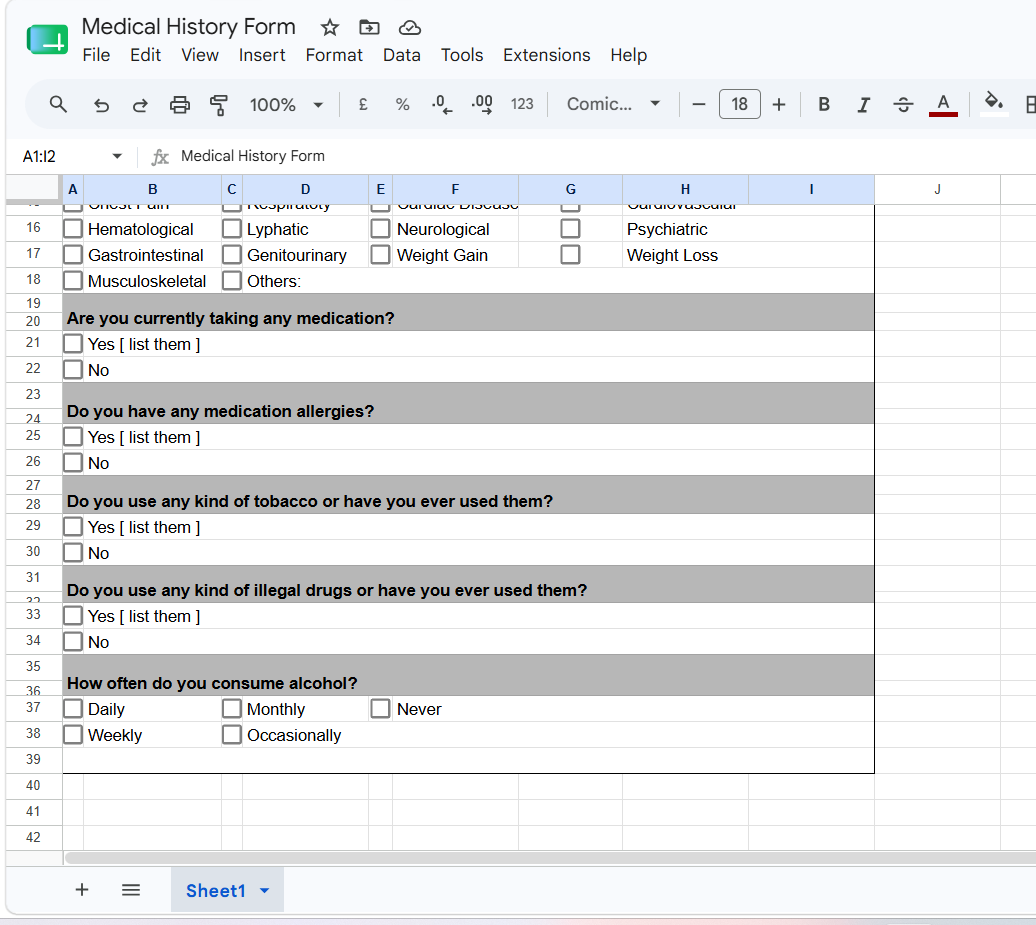Print the spreadsheet
Screen dimensions: 1036x925
click(180, 104)
